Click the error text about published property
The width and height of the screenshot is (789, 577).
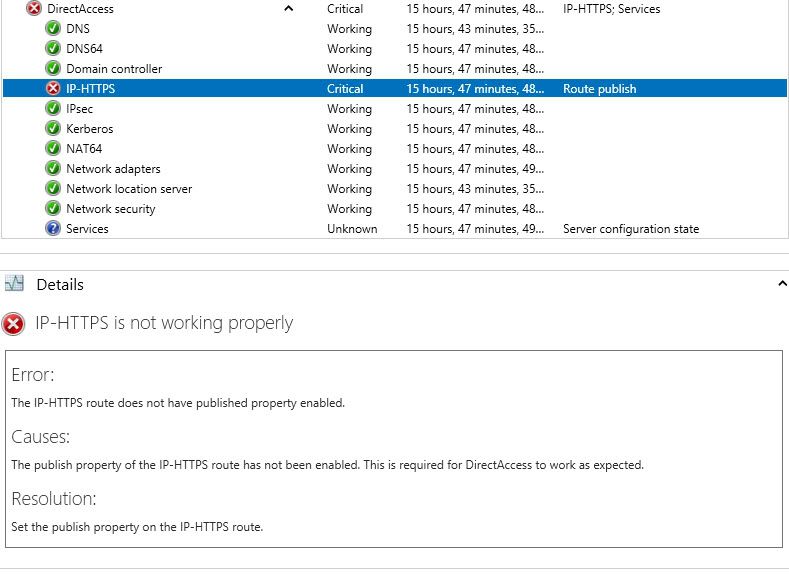tap(178, 403)
